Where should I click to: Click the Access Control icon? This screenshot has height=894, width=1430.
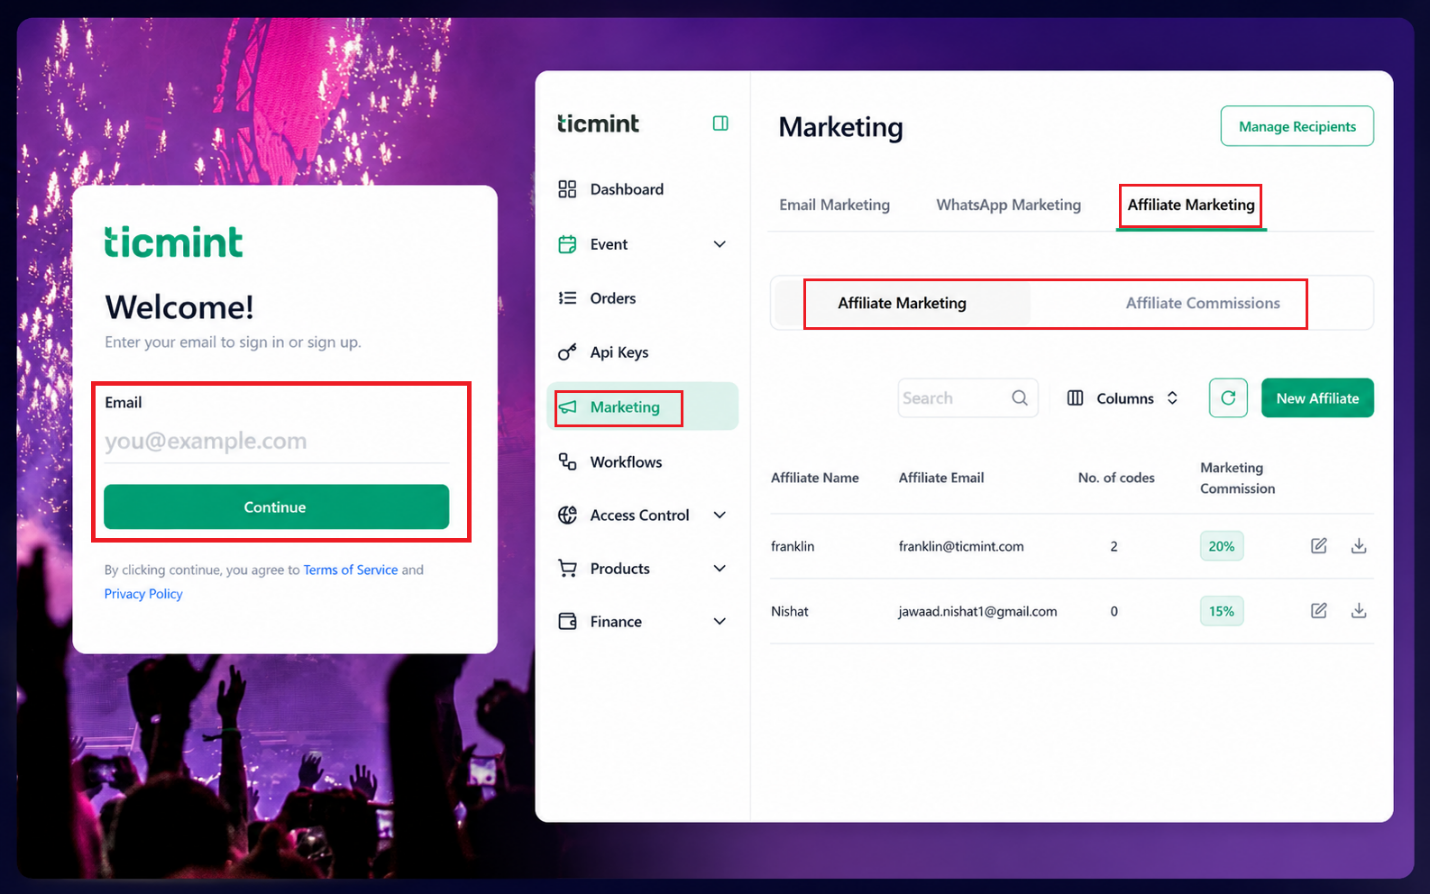(567, 515)
